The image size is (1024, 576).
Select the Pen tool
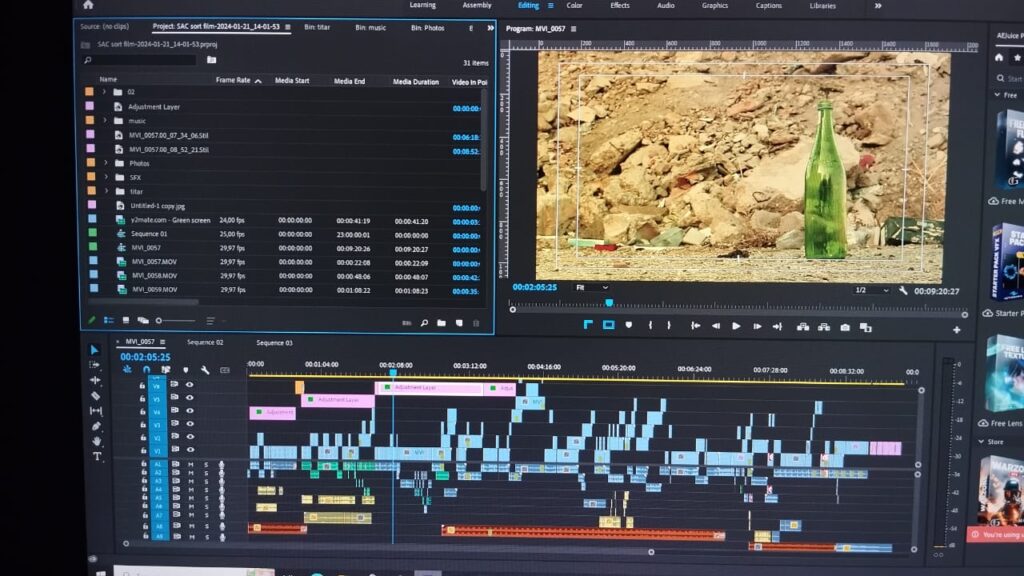[97, 426]
